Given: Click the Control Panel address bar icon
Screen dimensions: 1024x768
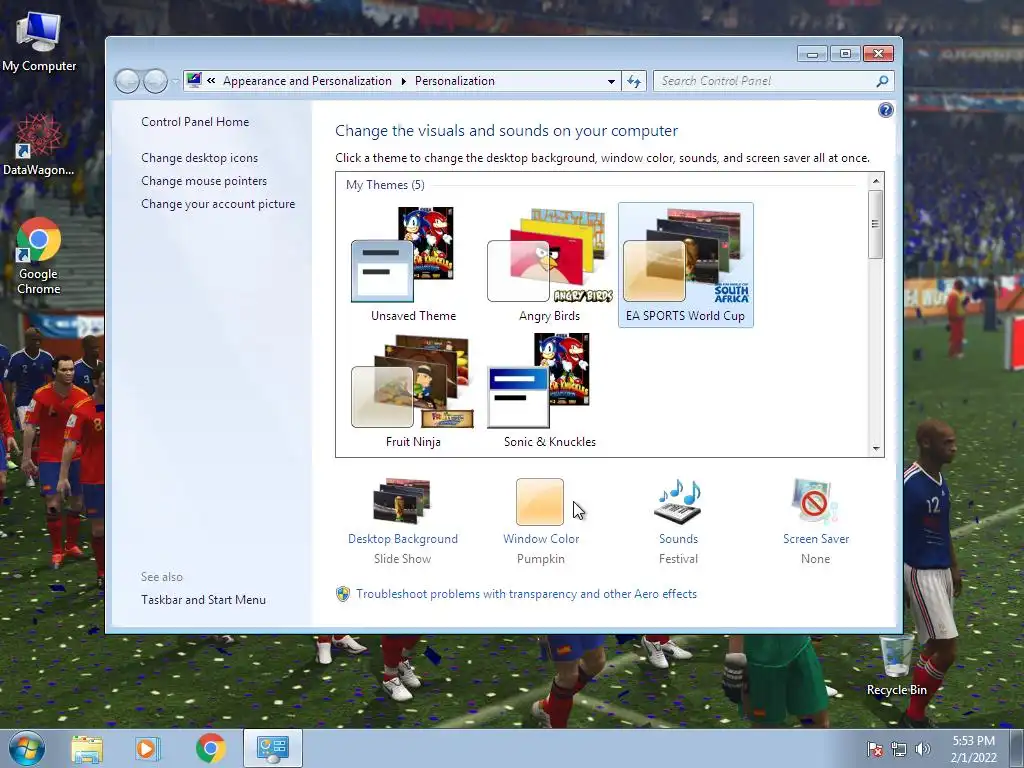Looking at the screenshot, I should coord(194,80).
